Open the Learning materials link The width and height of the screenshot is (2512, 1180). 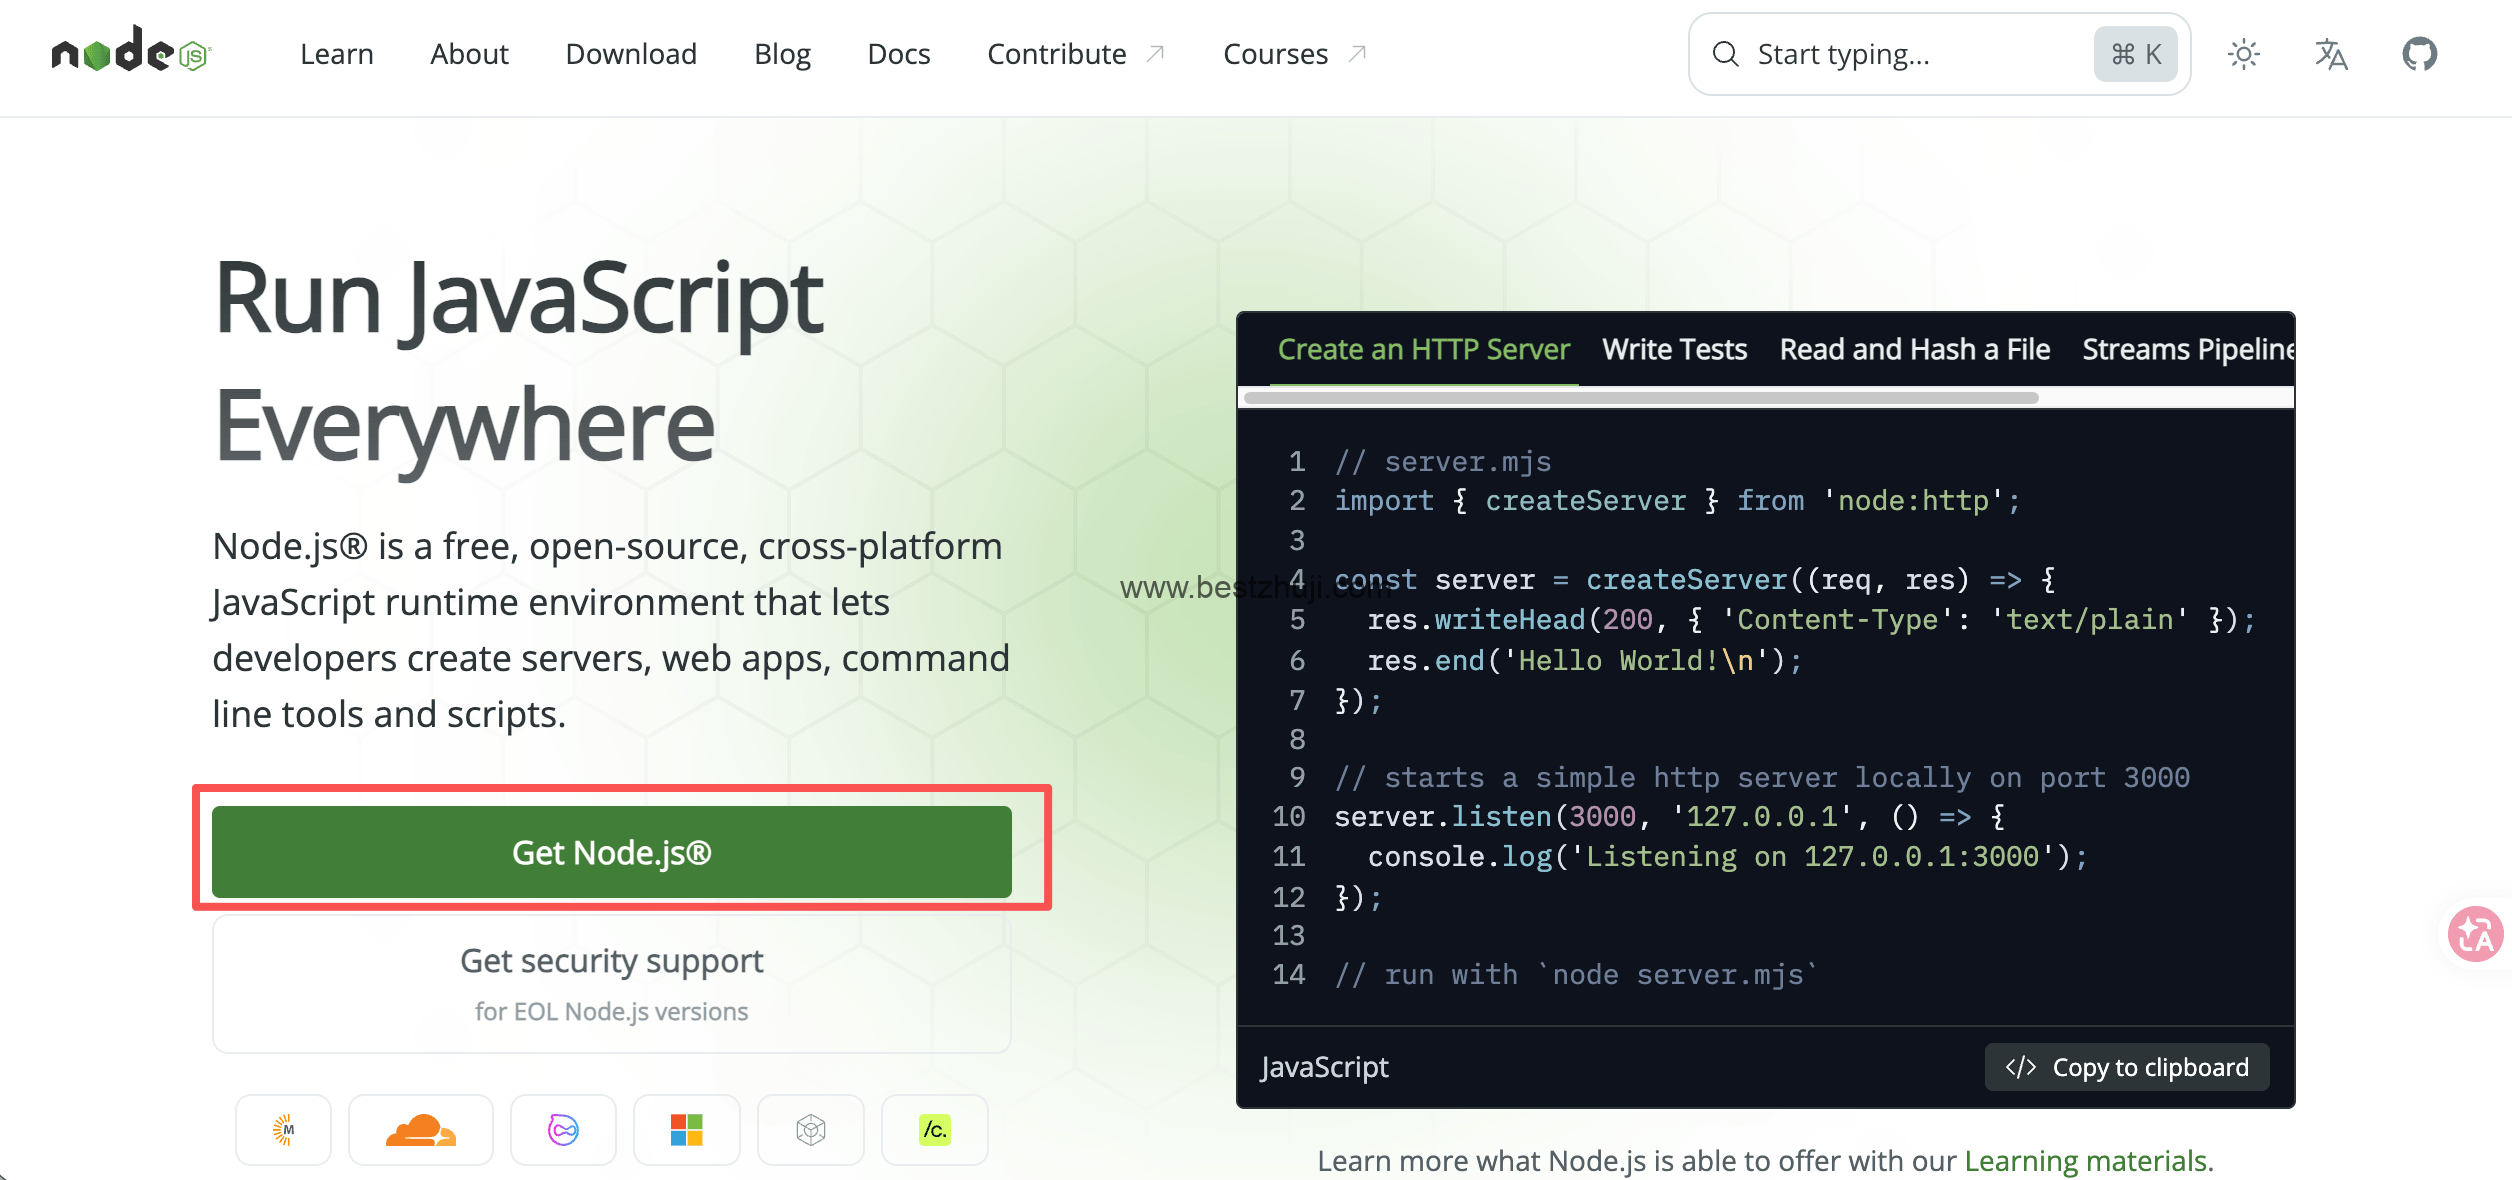click(2086, 1161)
